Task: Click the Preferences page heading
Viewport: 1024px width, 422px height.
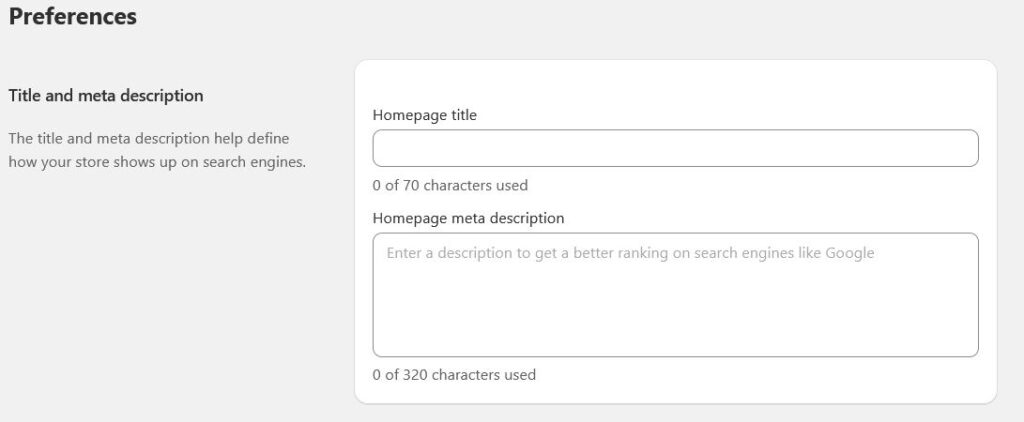Action: click(72, 16)
